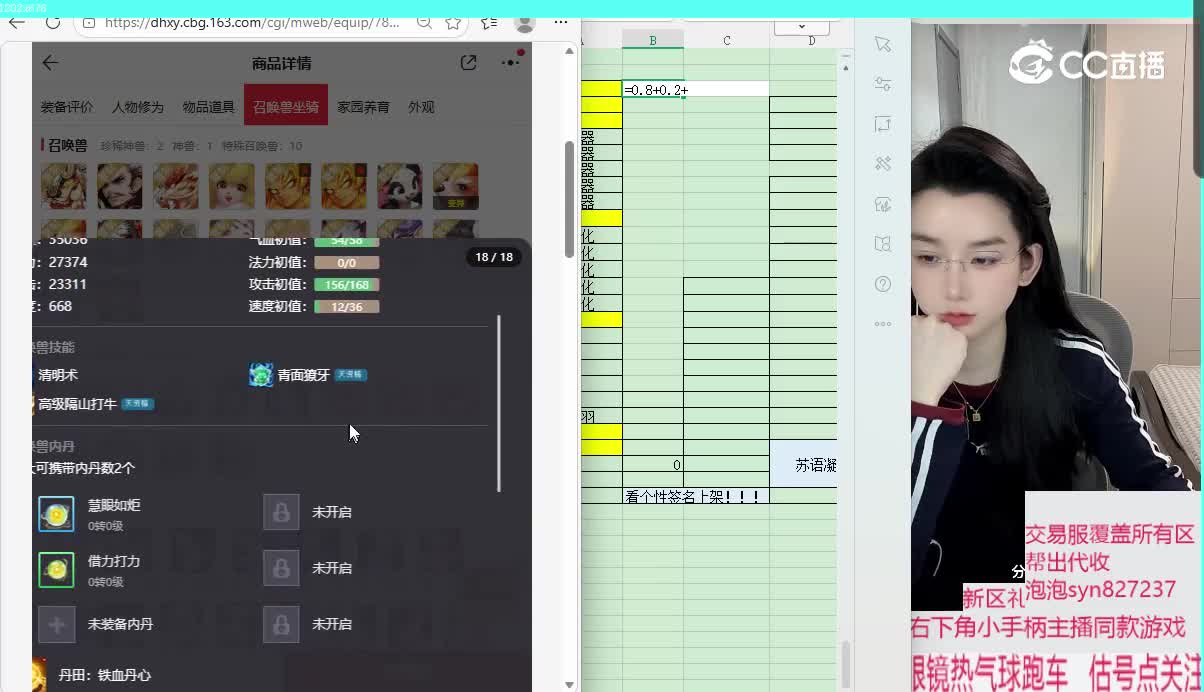Click spreadsheet cell containing =0.8+0.2+ formula
The height and width of the screenshot is (692, 1204).
pos(653,90)
